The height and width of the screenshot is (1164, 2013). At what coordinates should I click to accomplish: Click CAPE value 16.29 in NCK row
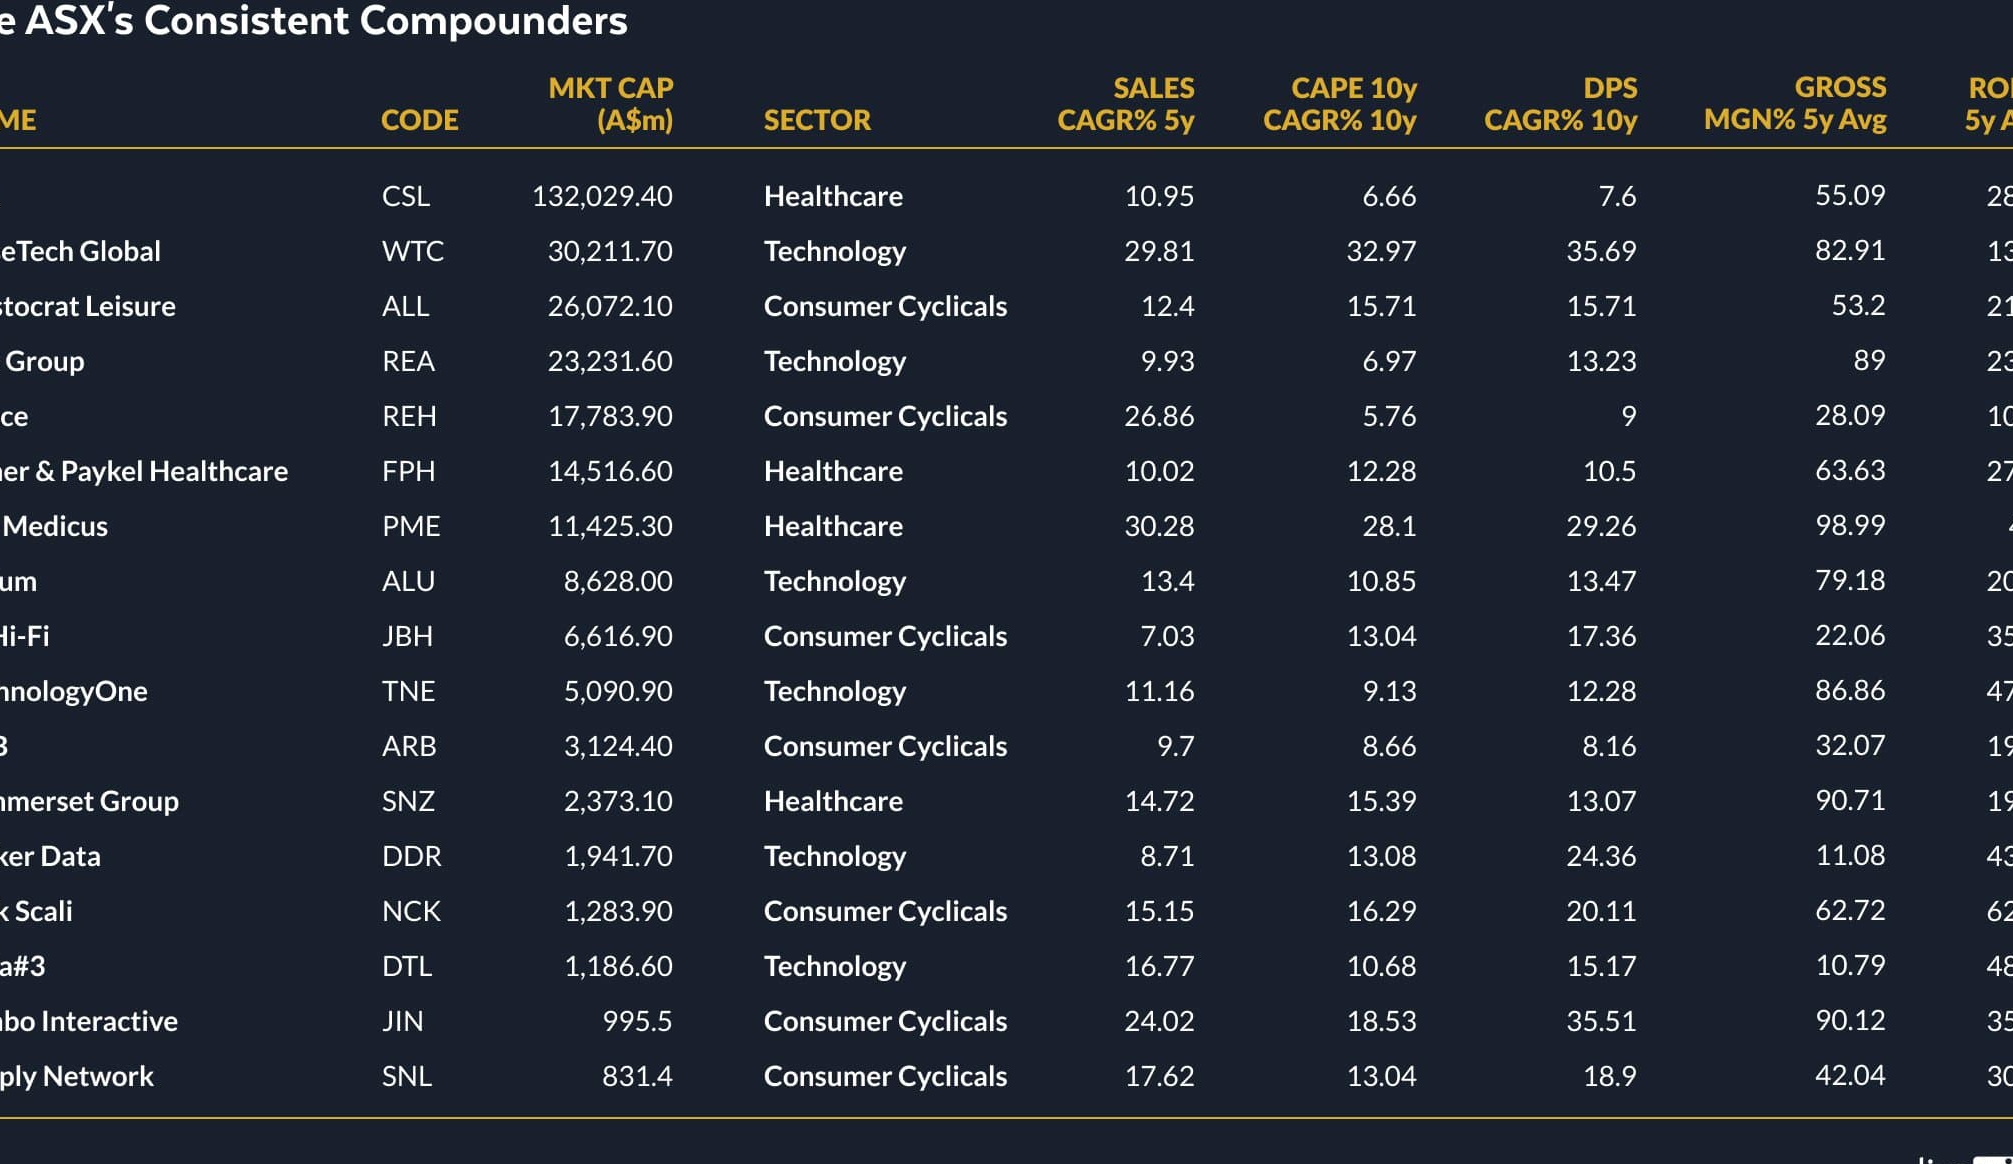(x=1381, y=911)
